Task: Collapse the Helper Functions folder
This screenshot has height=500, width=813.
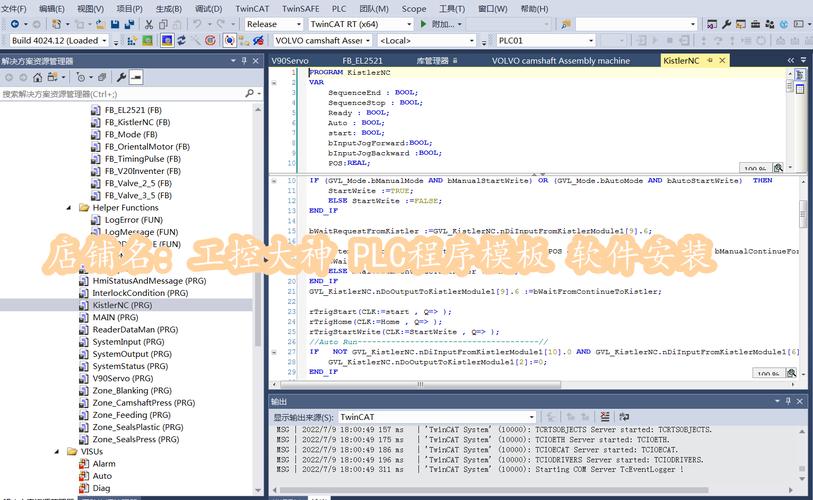Action: [71, 208]
